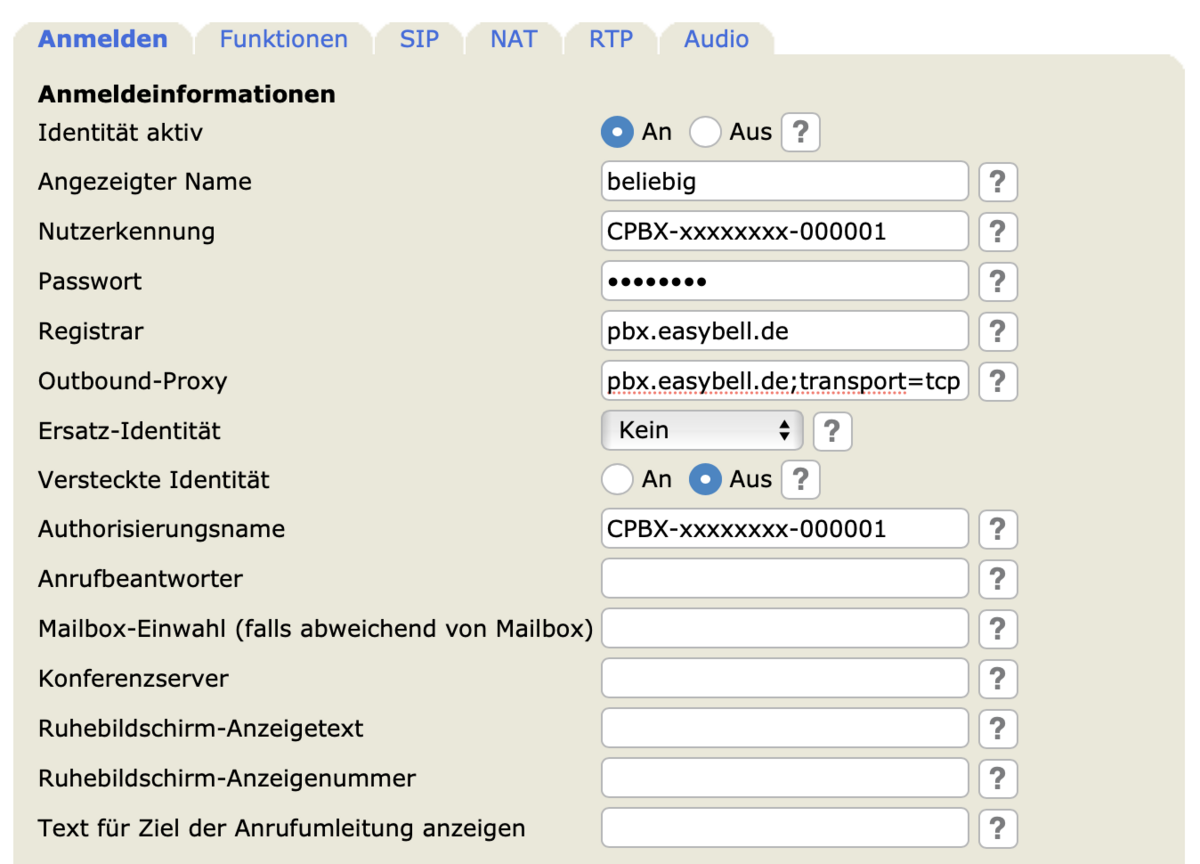Open the Outbound-Proxy help icon
Image resolution: width=1200 pixels, height=864 pixels.
(997, 381)
